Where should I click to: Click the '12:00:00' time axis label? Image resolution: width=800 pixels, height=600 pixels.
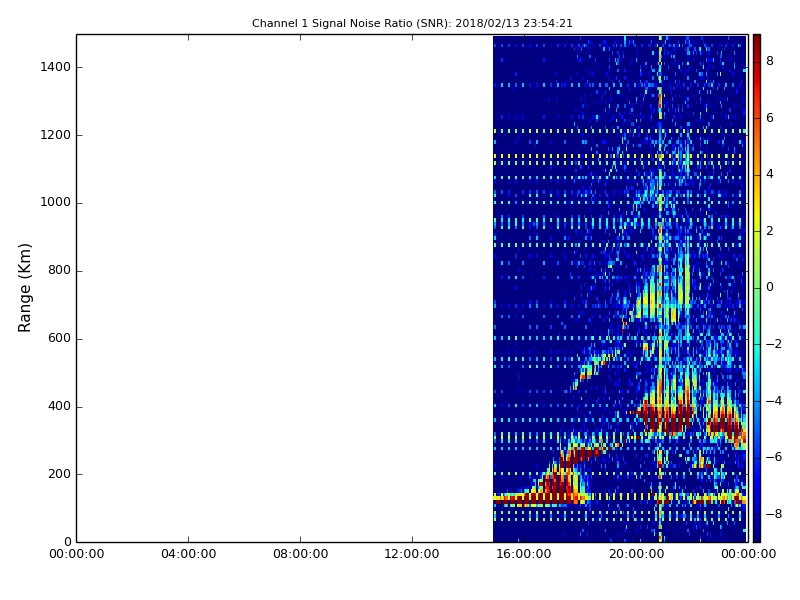pos(412,554)
